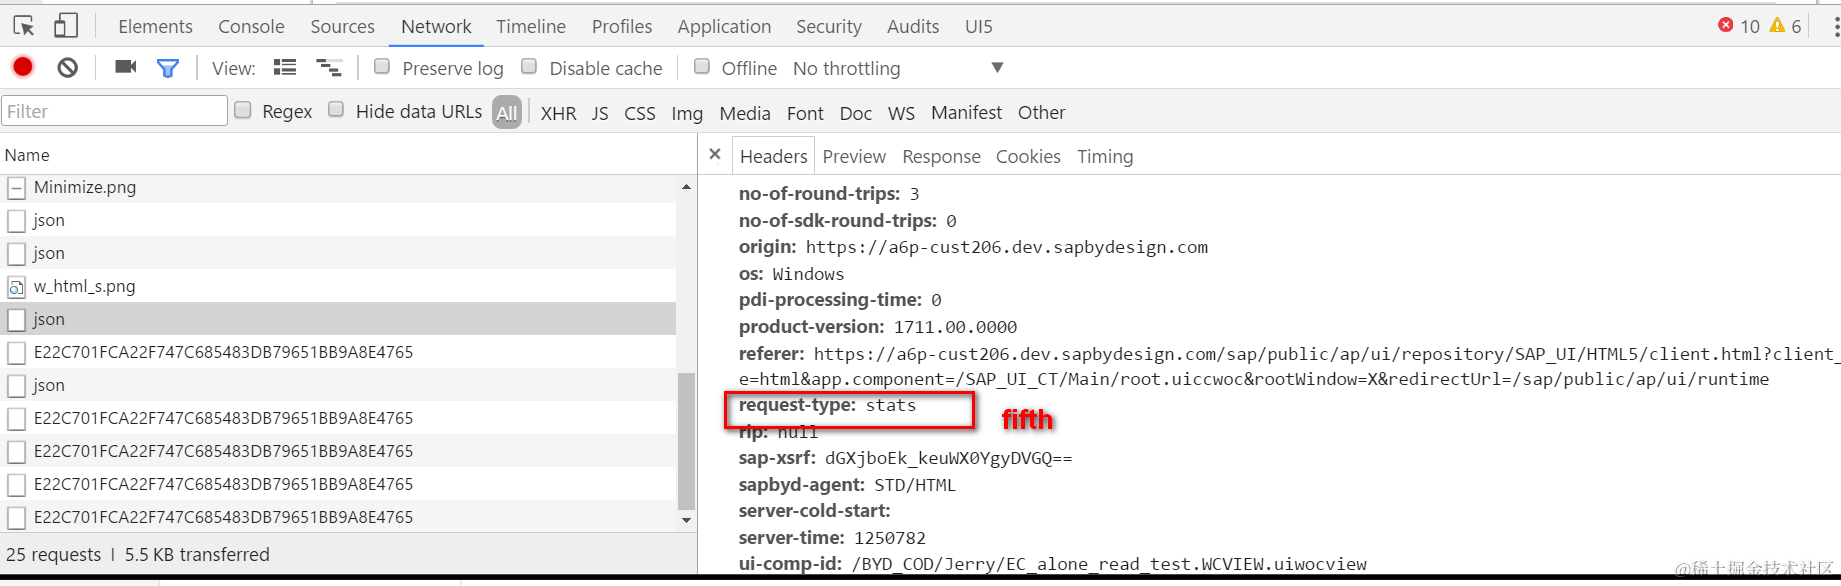The width and height of the screenshot is (1841, 586).
Task: Select the Minimize.png request row
Action: click(338, 187)
